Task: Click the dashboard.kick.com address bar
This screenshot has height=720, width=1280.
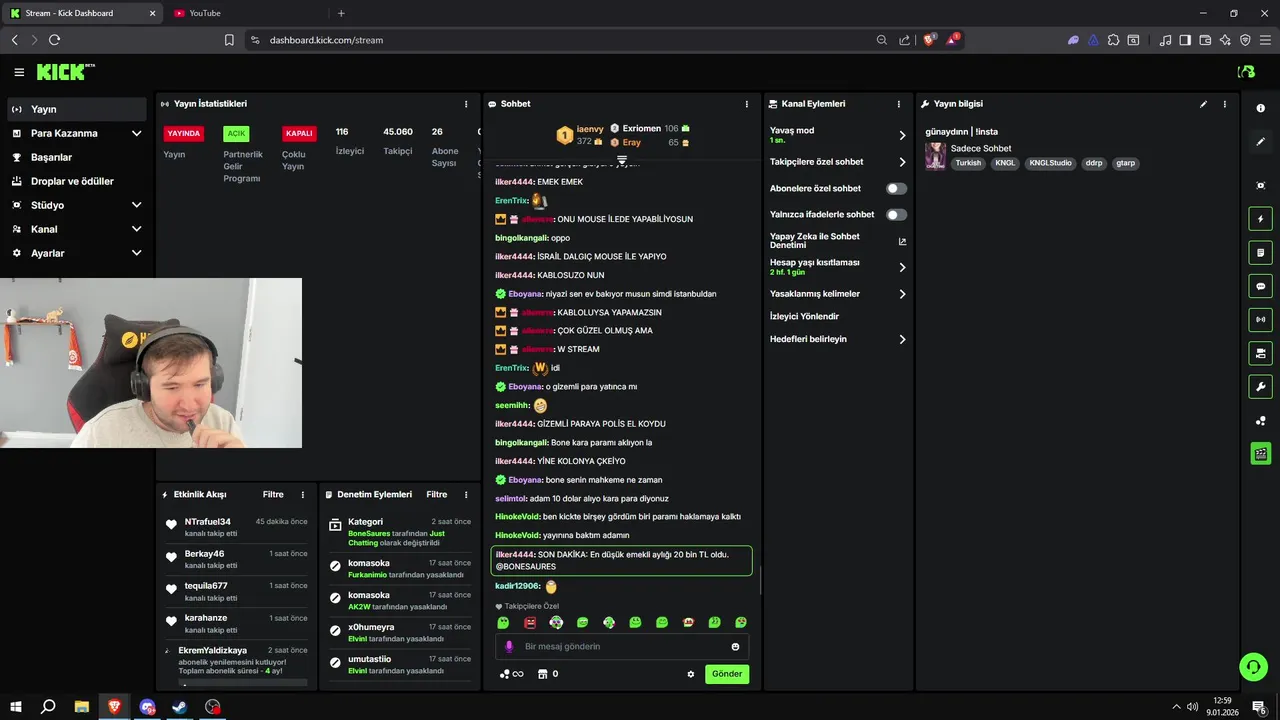Action: [560, 40]
